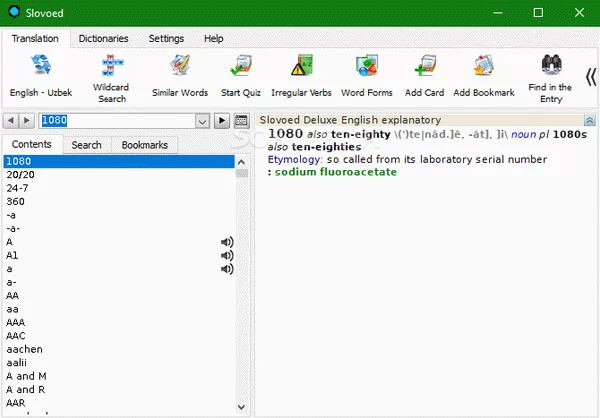Go back with left history arrow
Viewport: 600px width, 418px height.
(11, 121)
